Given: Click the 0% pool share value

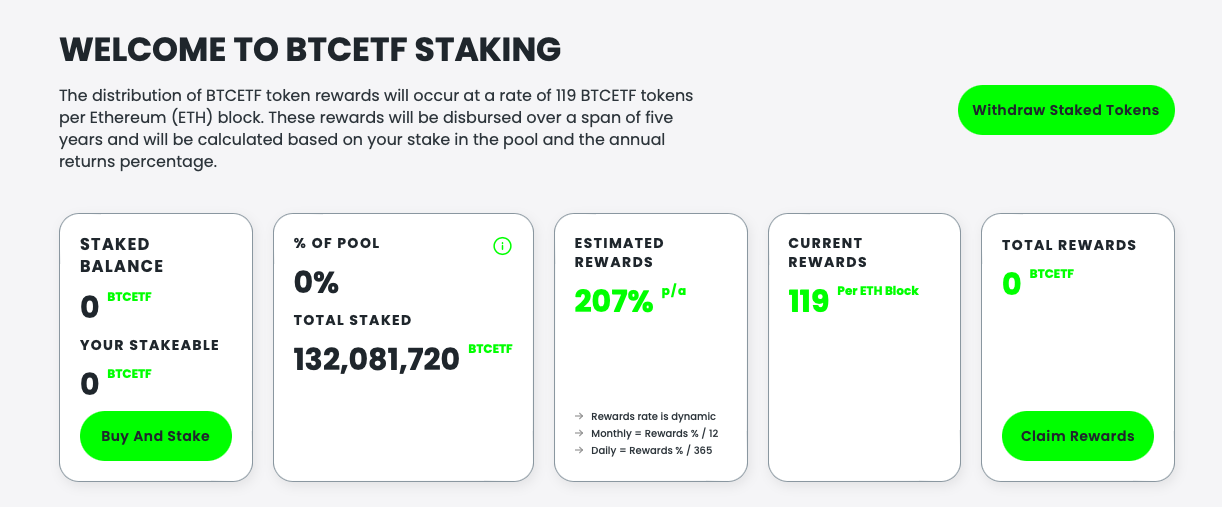Looking at the screenshot, I should click(316, 283).
